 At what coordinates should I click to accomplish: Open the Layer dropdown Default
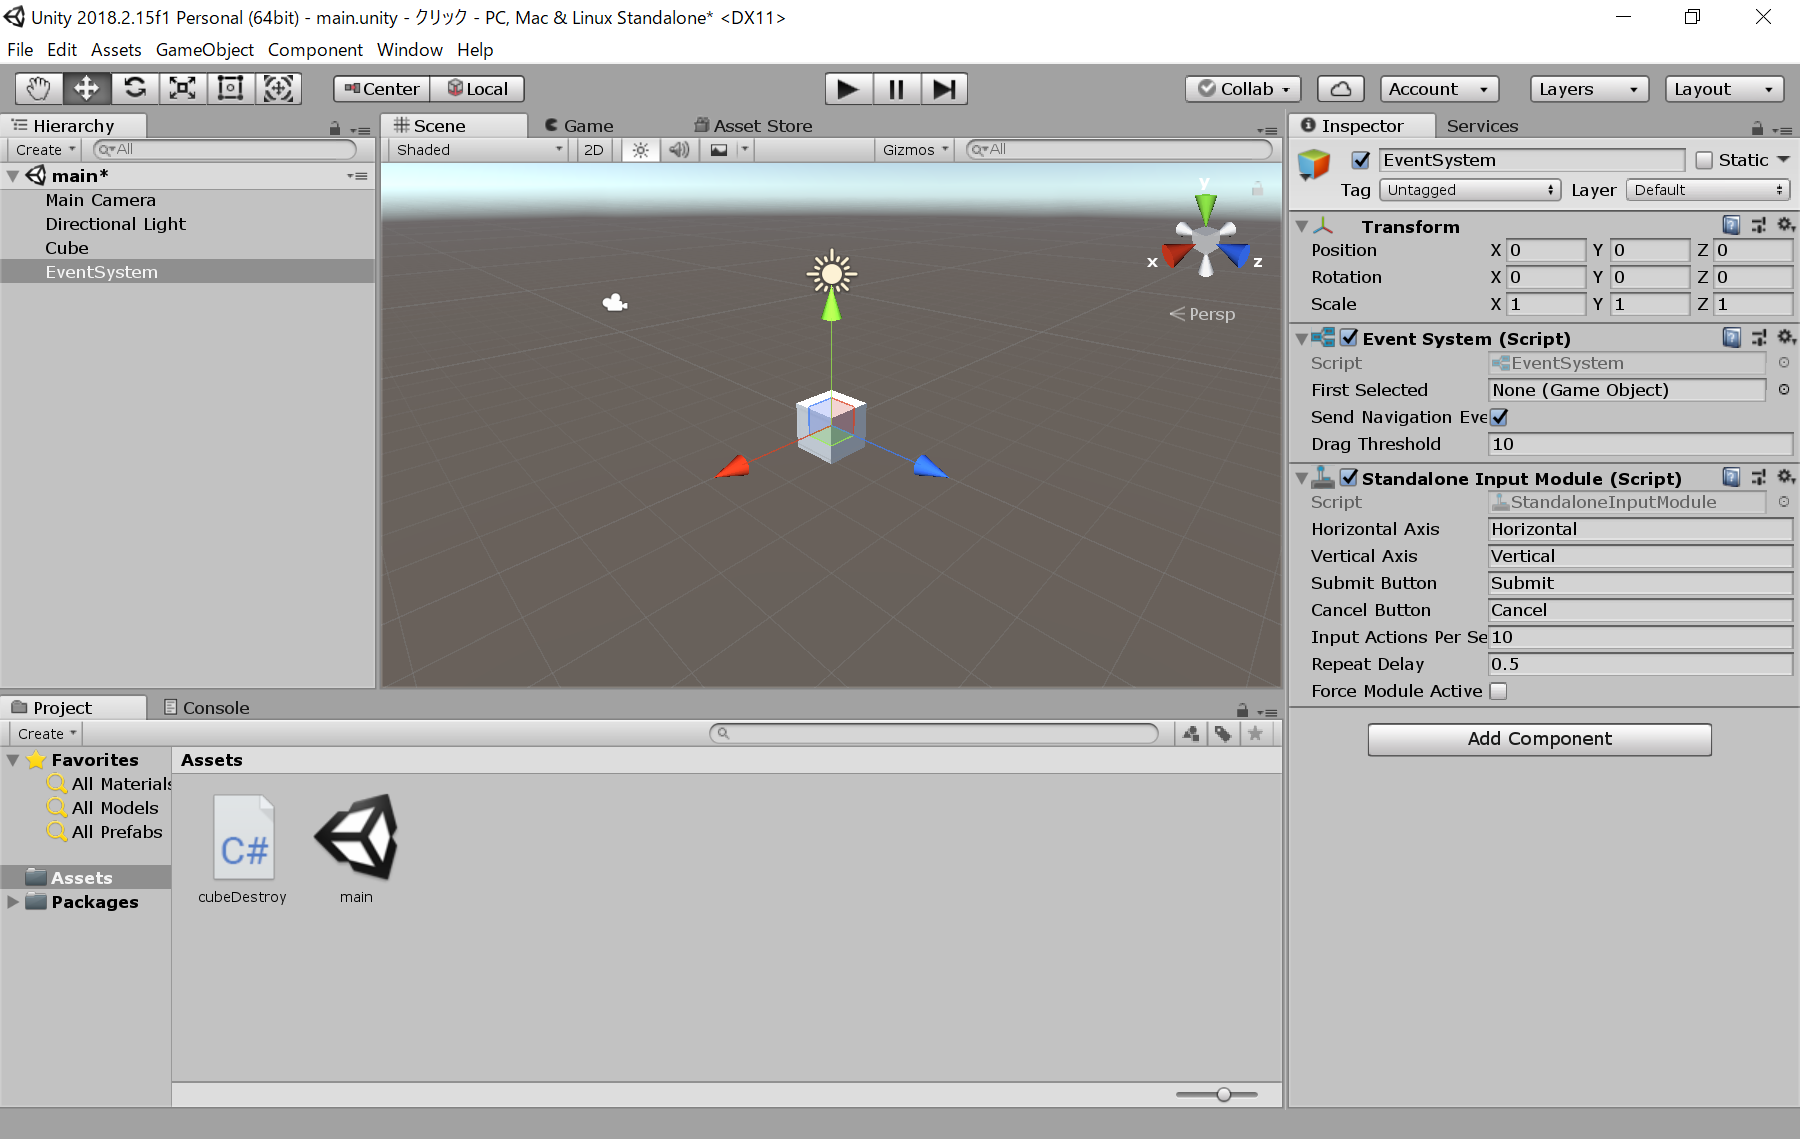[x=1708, y=190]
